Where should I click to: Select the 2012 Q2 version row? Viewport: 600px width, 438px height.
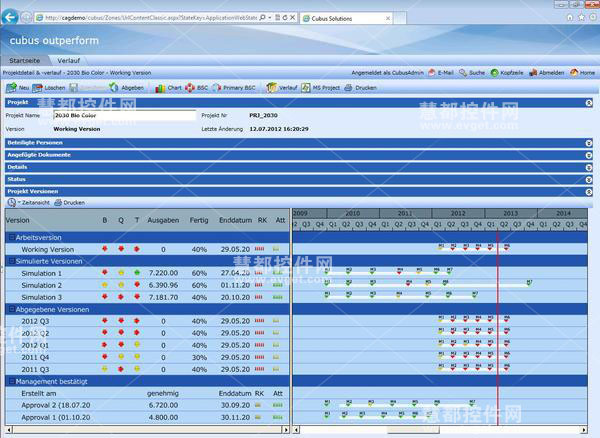147,333
